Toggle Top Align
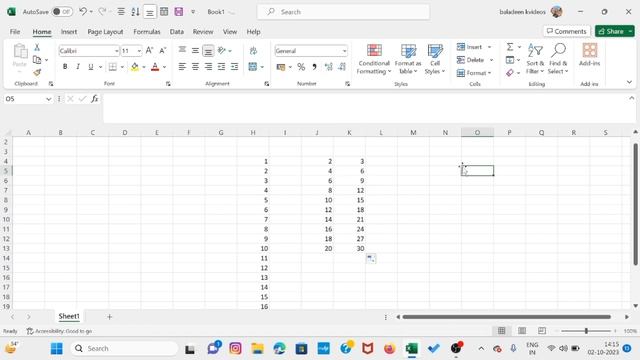This screenshot has width=640, height=360. click(x=182, y=50)
